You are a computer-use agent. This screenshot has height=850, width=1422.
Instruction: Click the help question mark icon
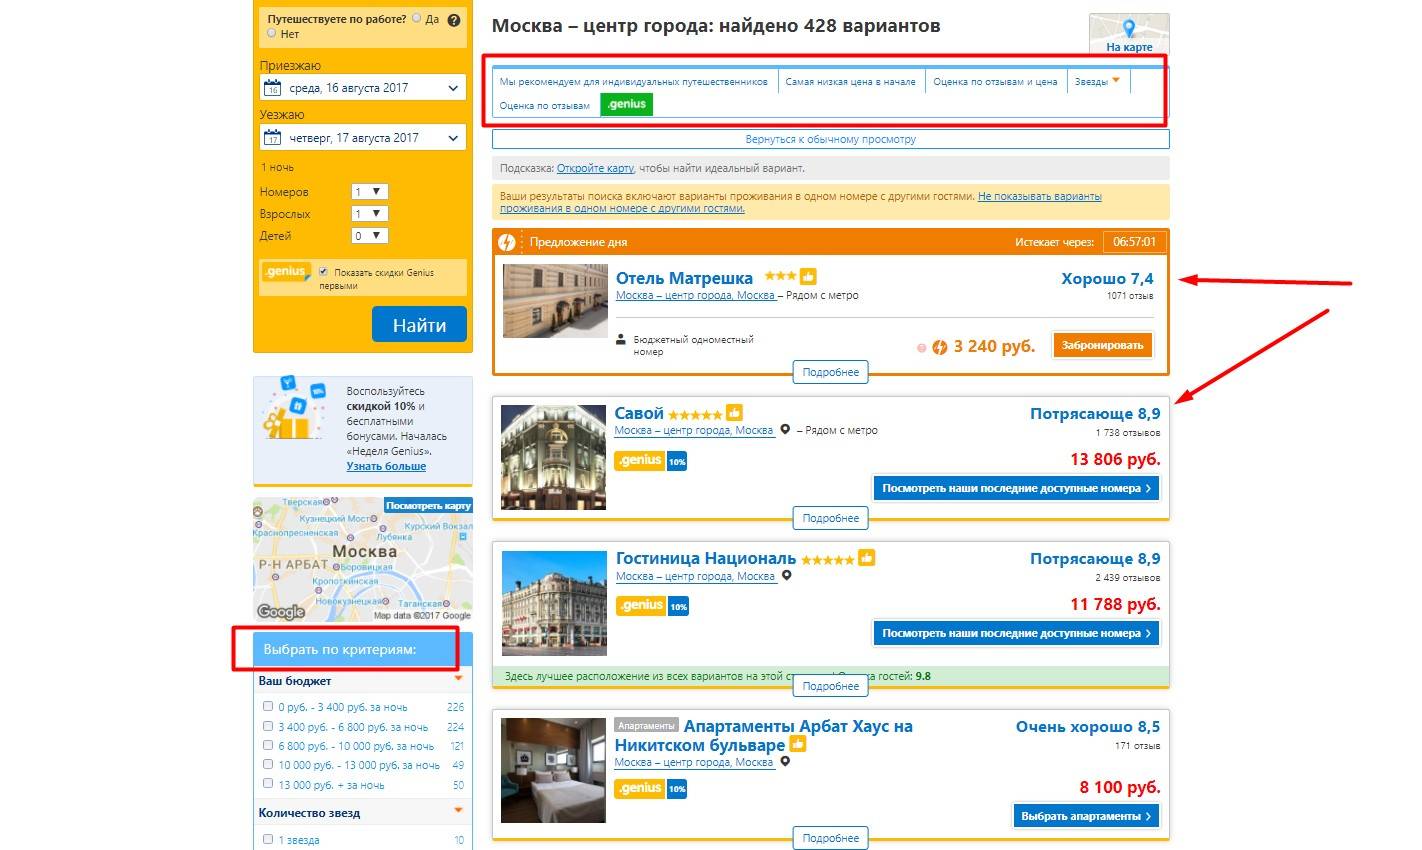pos(454,20)
